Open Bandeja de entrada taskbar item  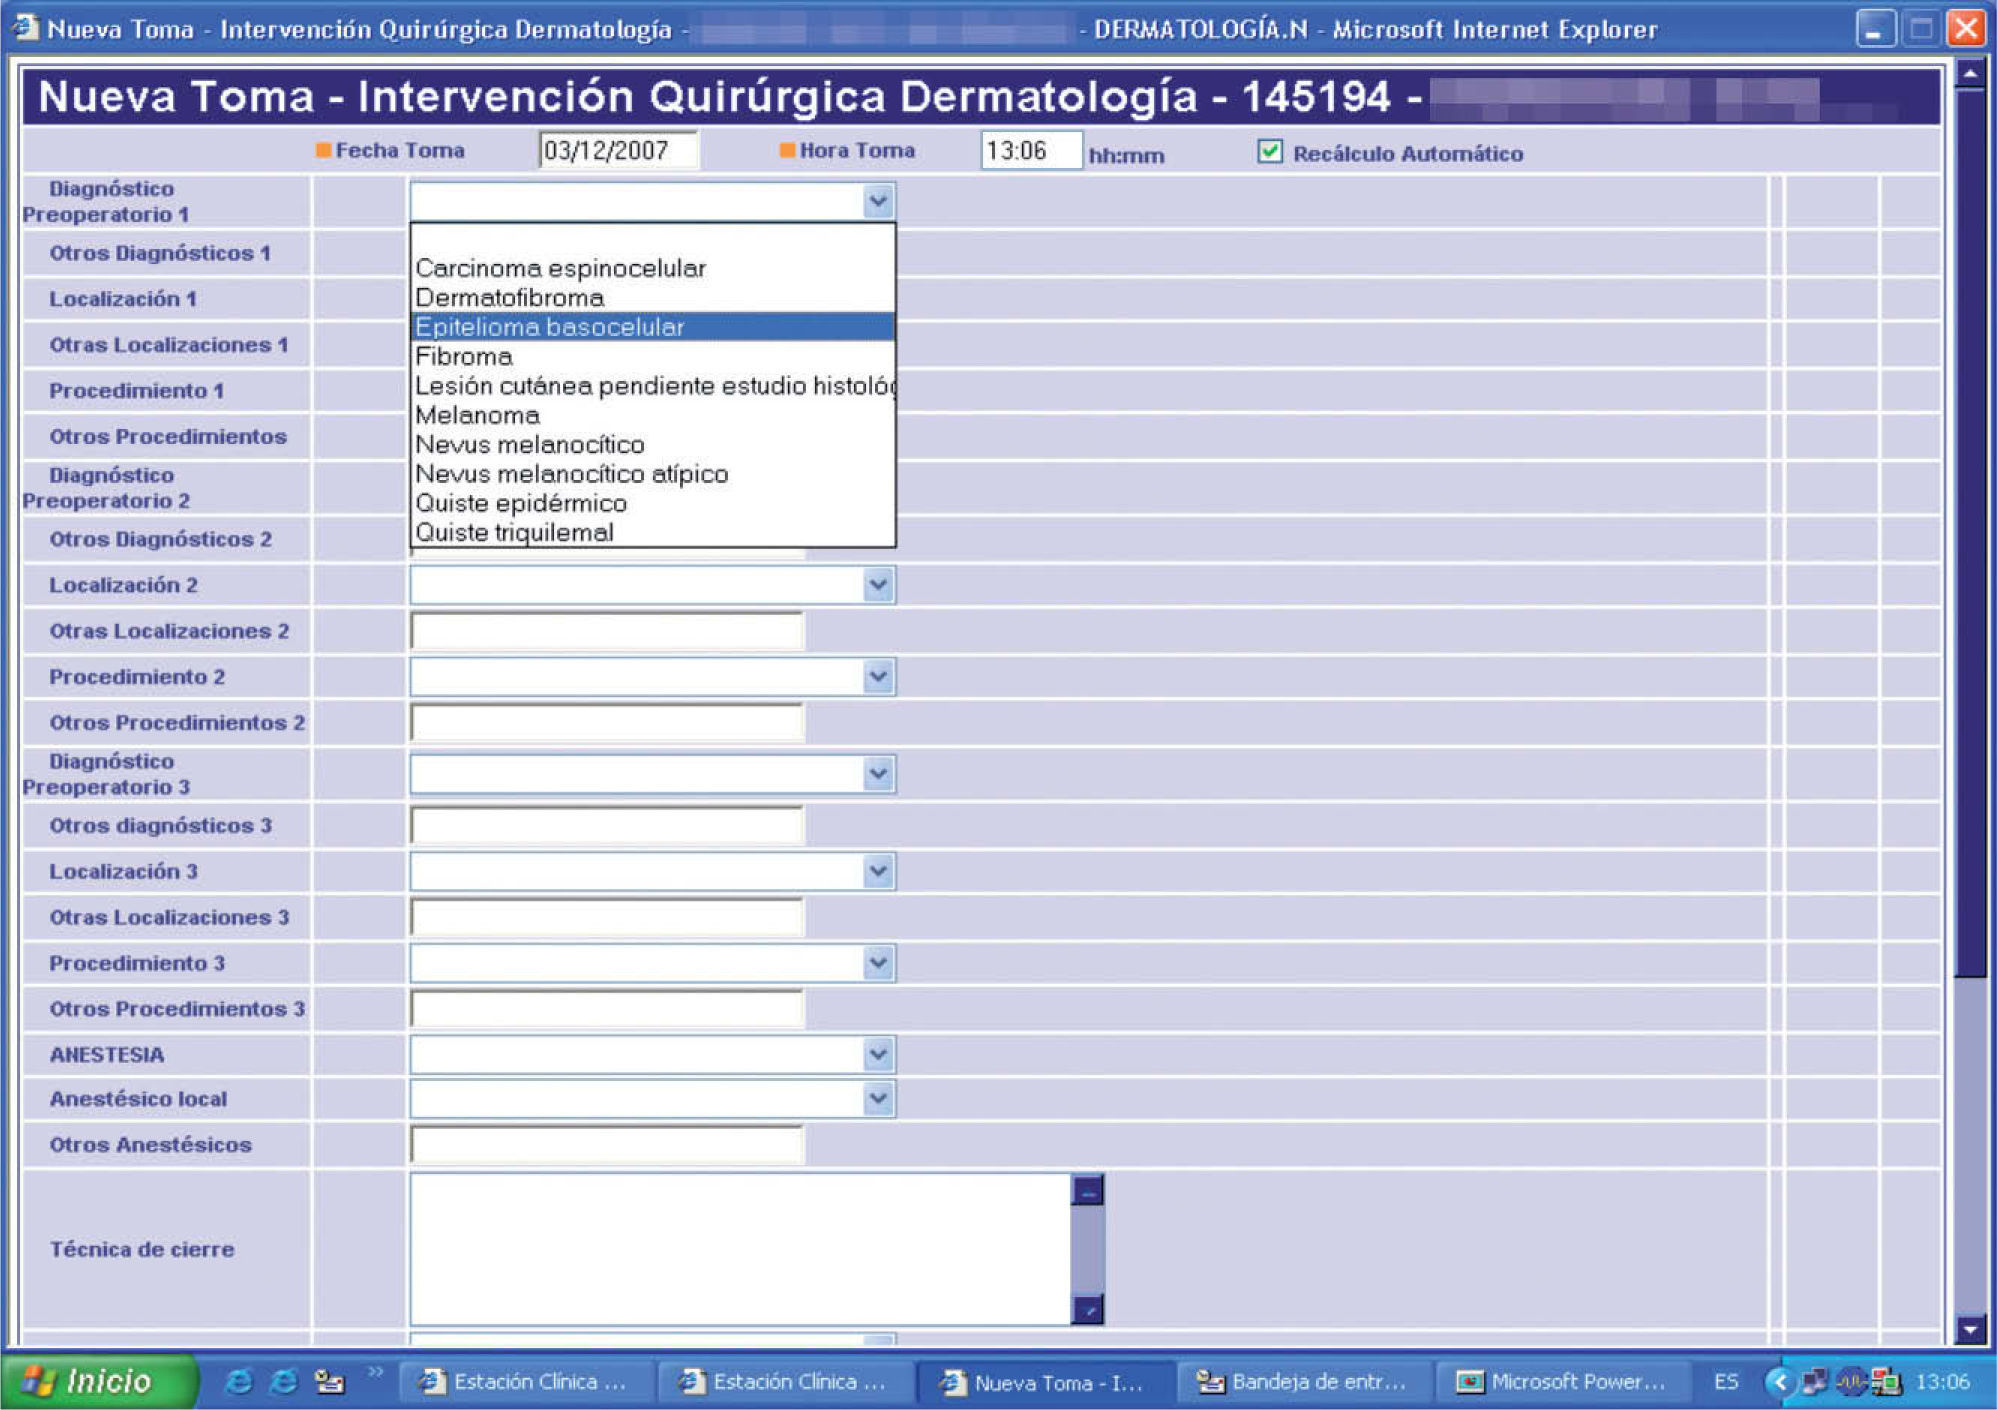click(x=1302, y=1382)
